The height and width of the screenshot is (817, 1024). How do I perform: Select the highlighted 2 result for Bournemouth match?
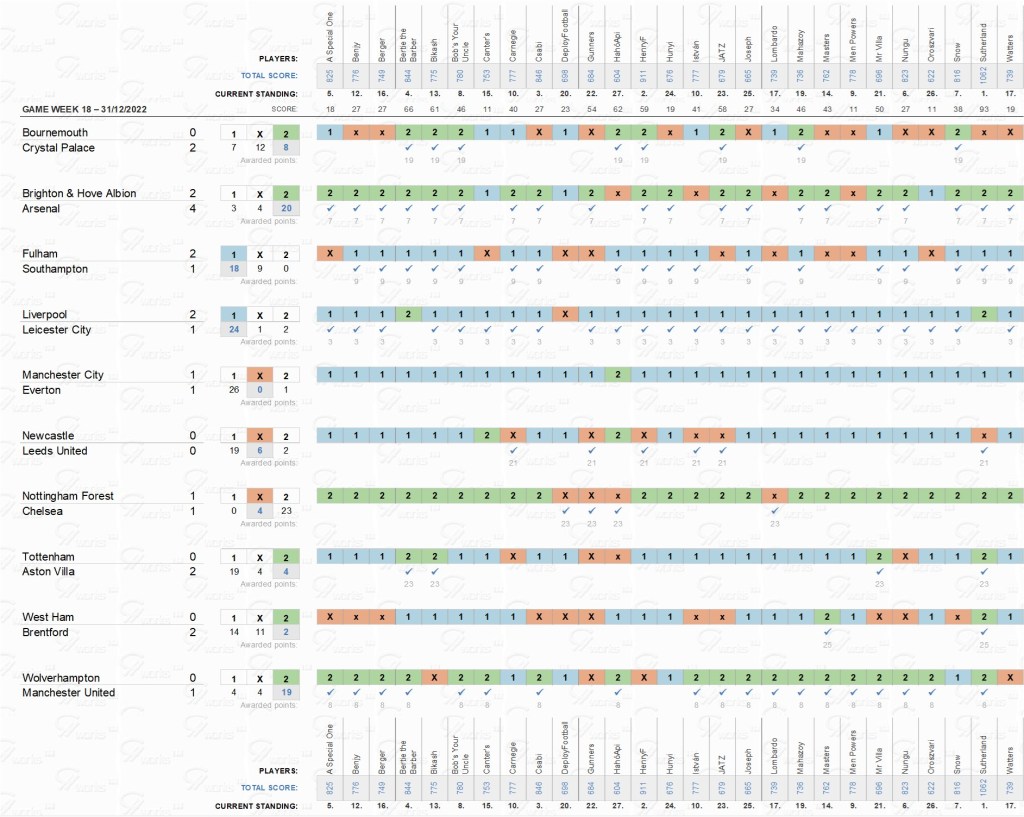[285, 133]
